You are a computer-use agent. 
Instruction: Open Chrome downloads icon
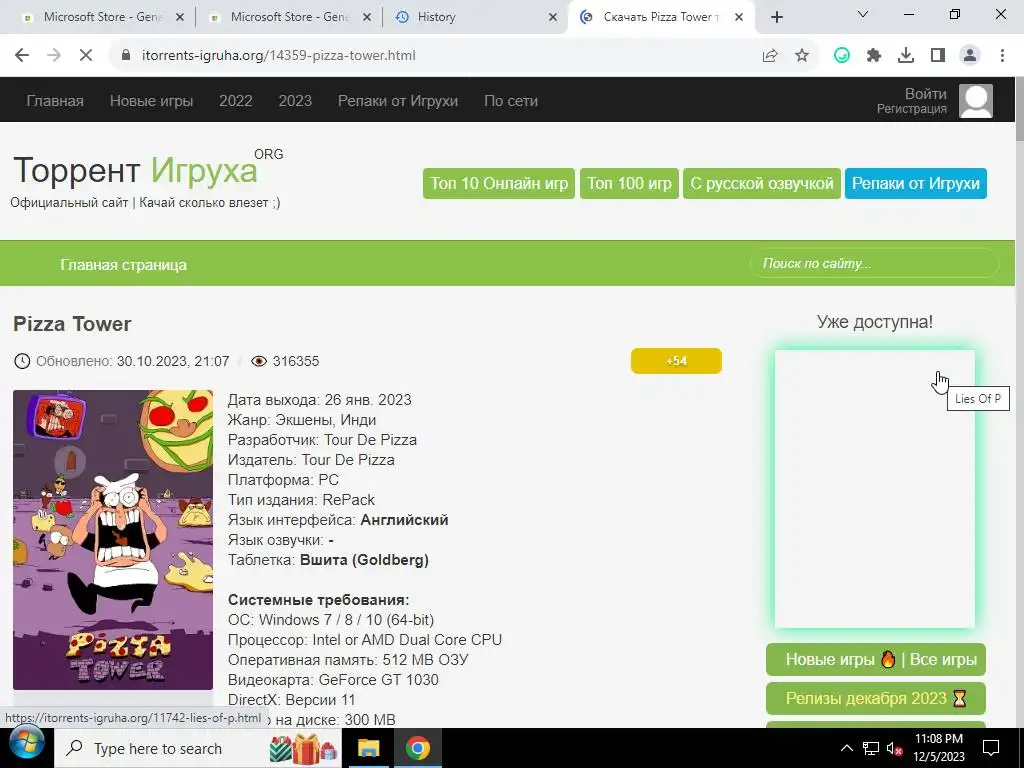pyautogui.click(x=906, y=56)
